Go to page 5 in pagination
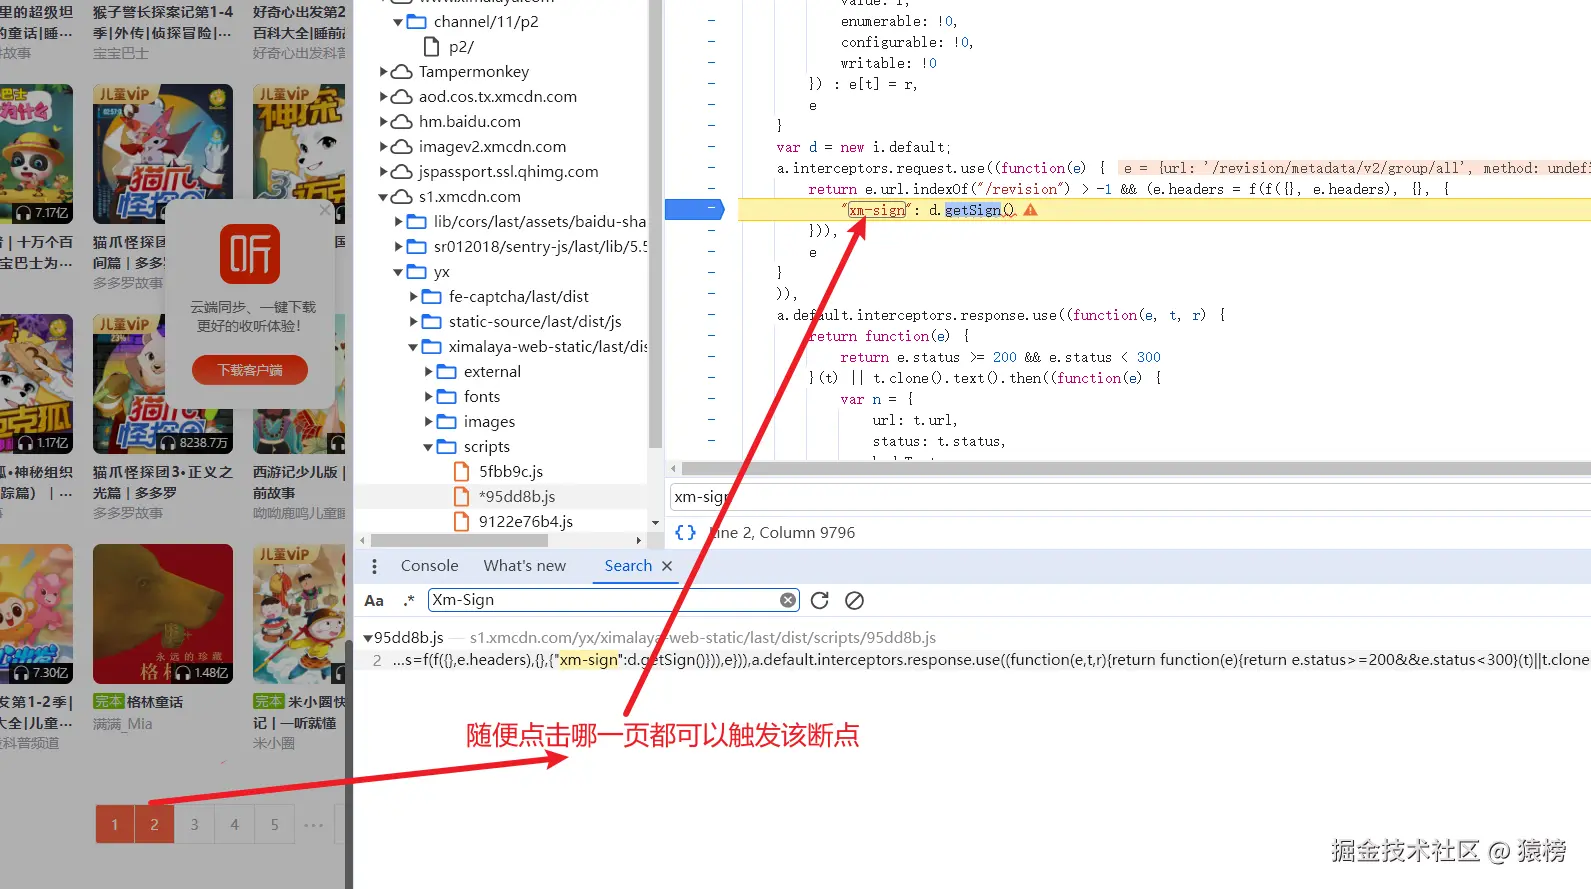The width and height of the screenshot is (1591, 889). point(274,824)
